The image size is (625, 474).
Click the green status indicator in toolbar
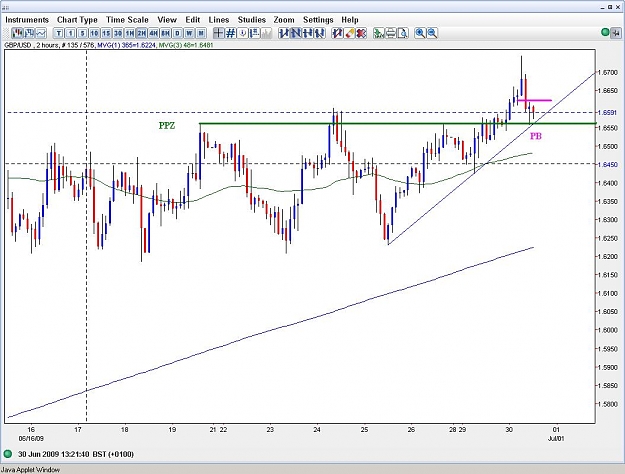(x=605, y=32)
